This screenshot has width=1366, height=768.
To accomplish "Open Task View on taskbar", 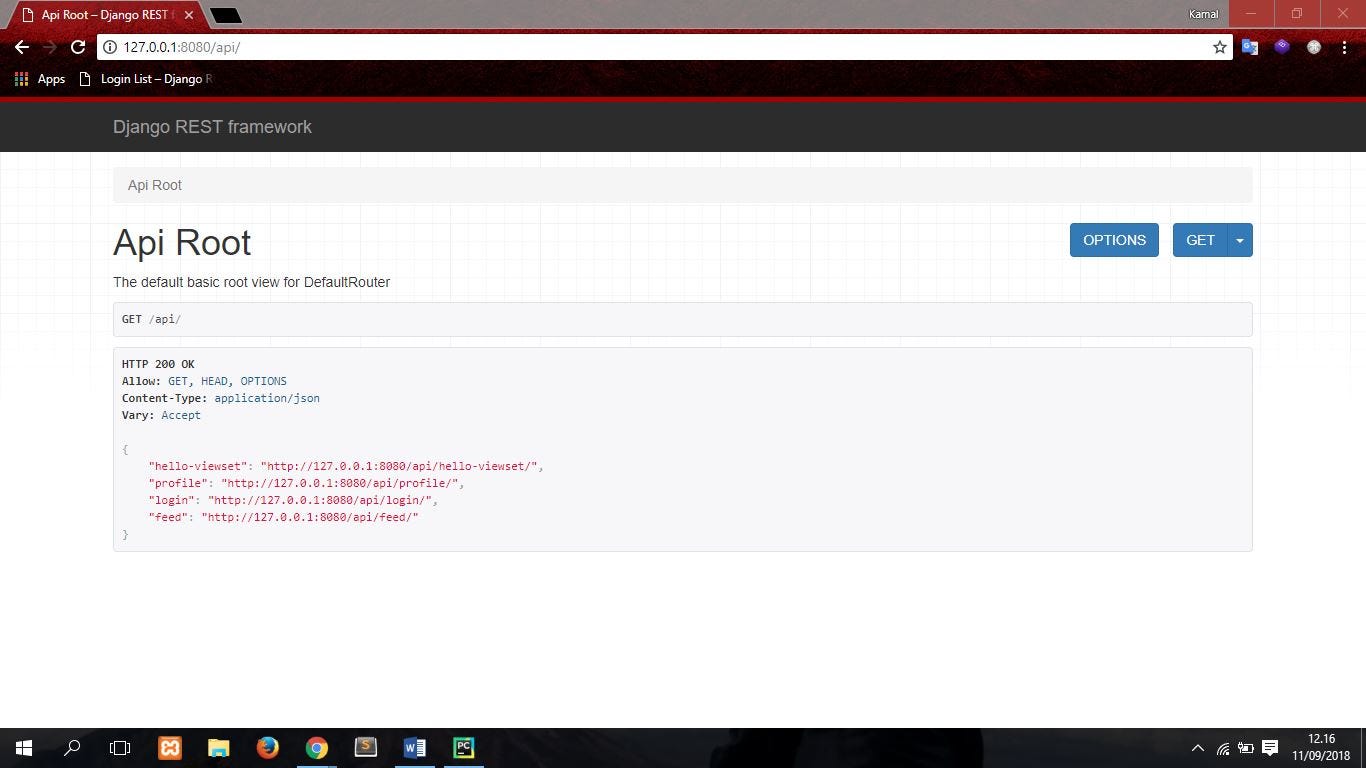I will [x=120, y=748].
